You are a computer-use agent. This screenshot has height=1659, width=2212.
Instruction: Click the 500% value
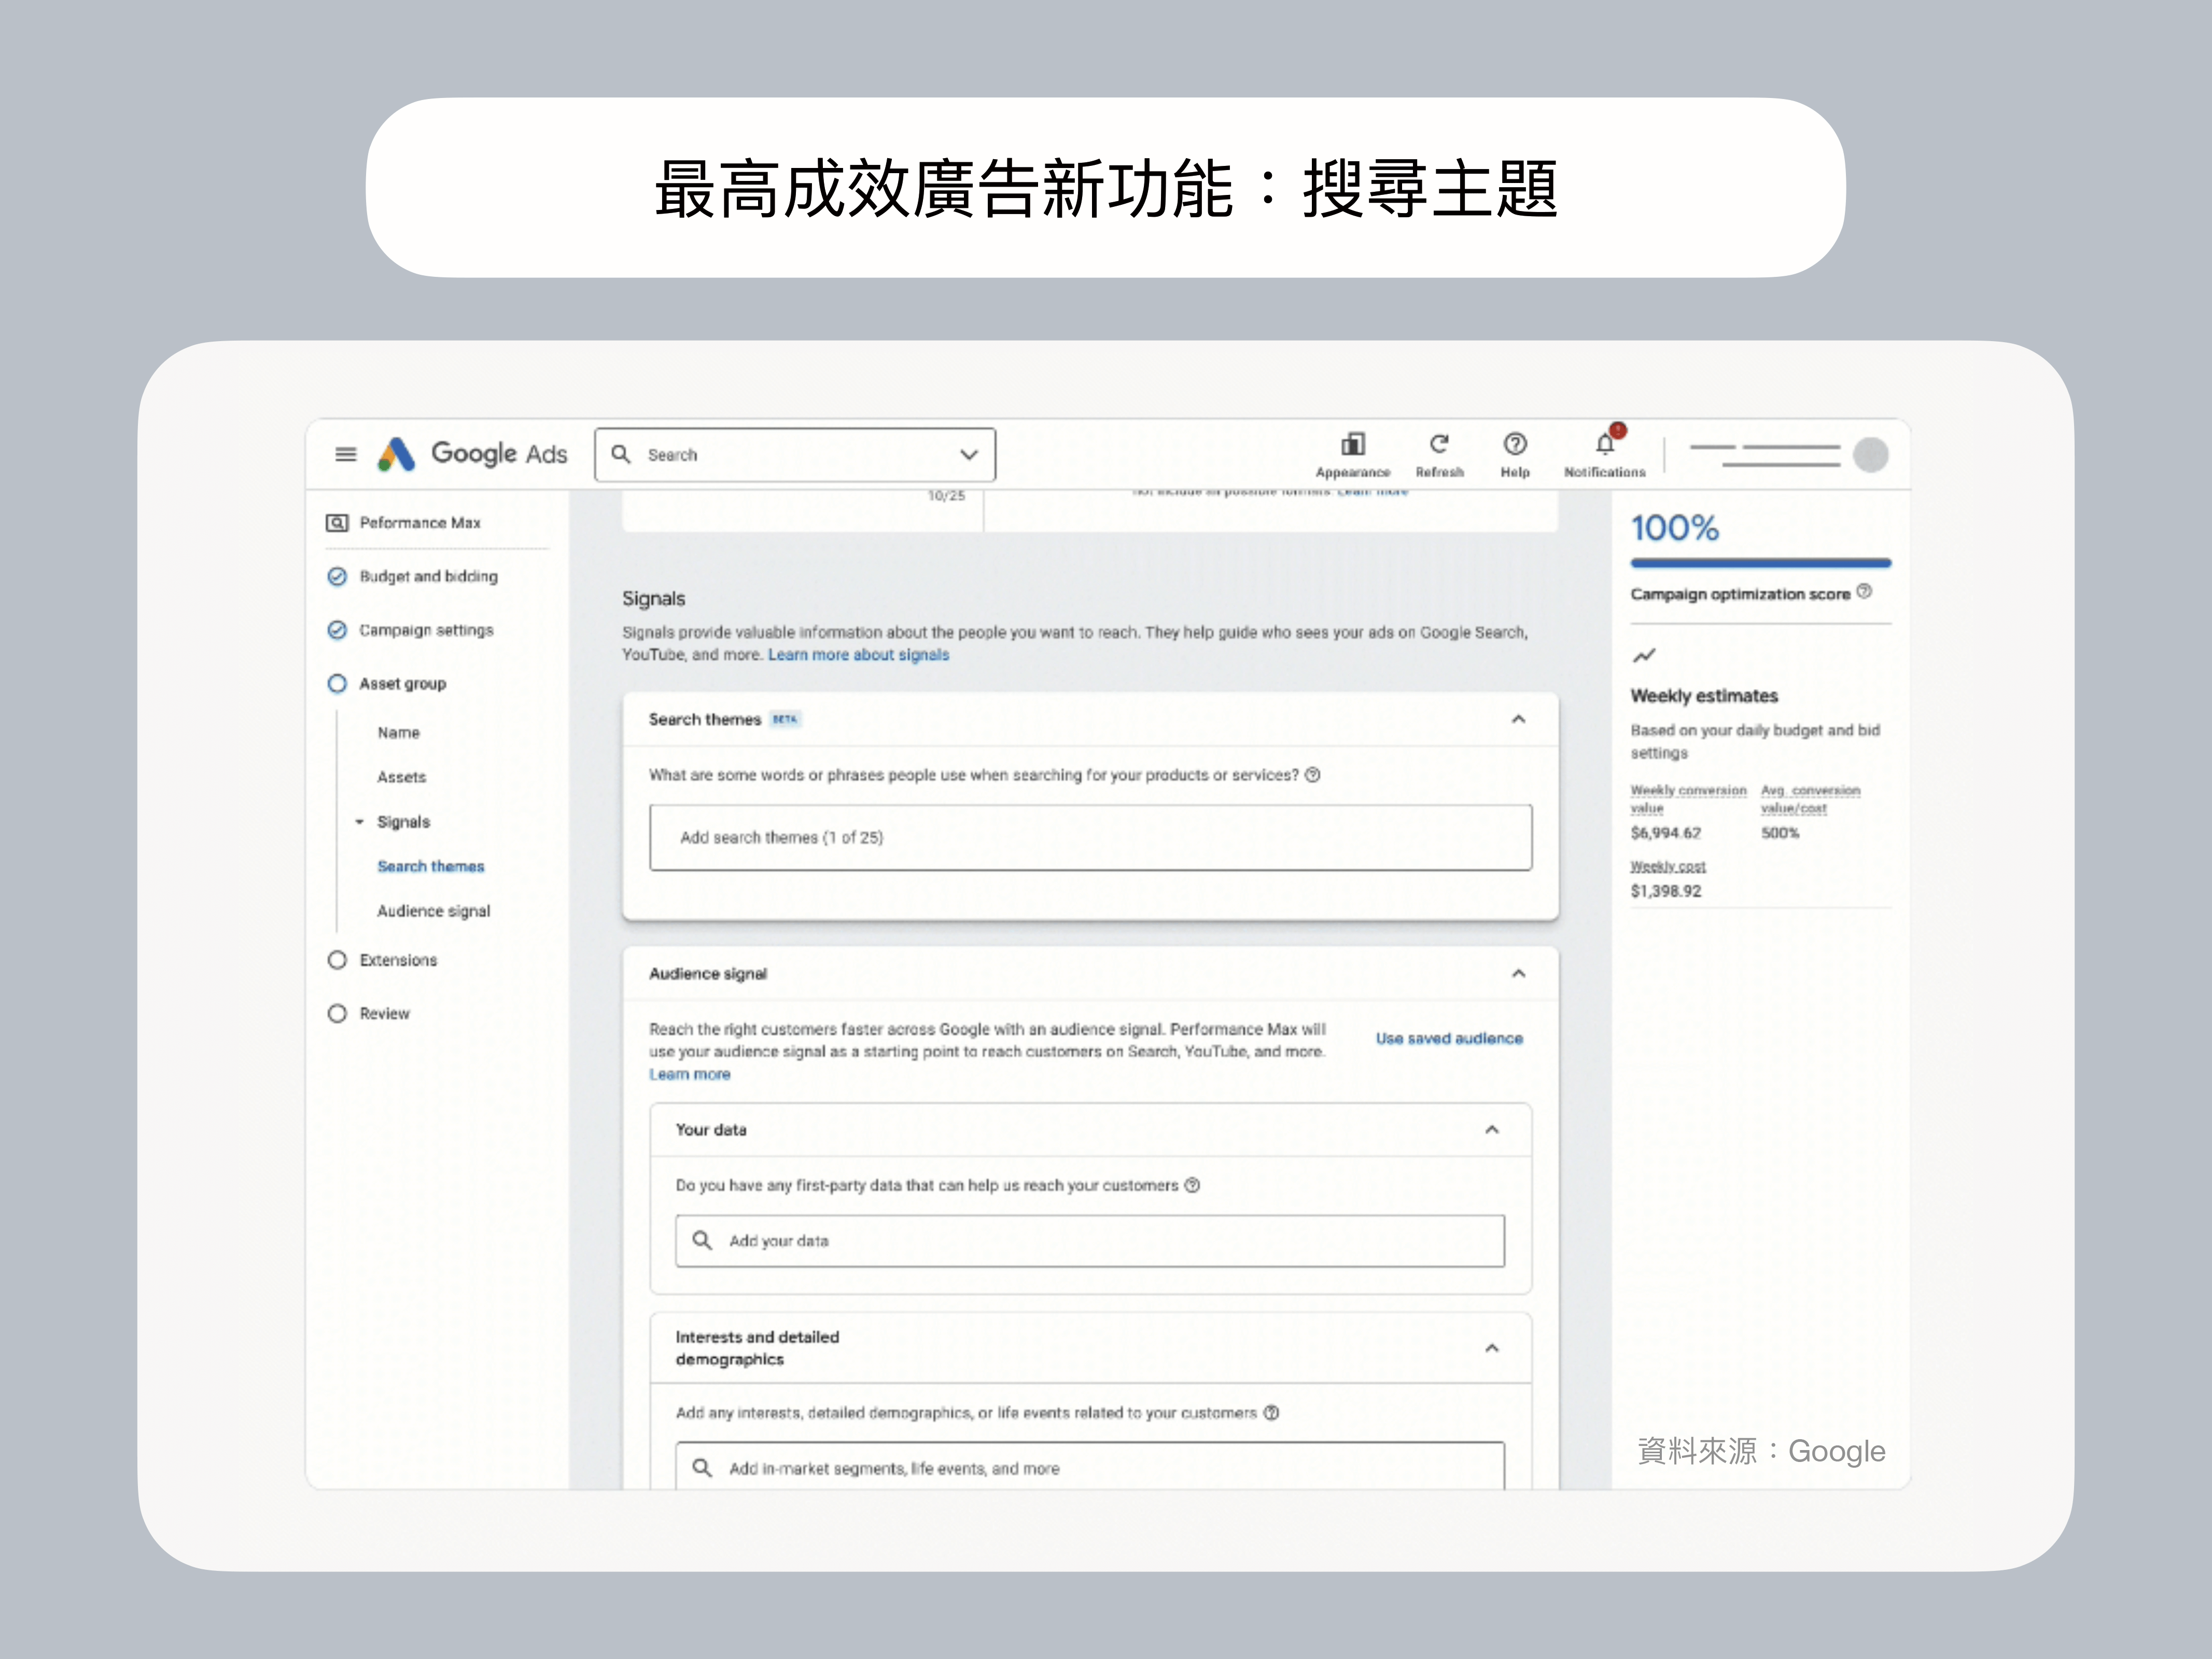[x=1779, y=833]
